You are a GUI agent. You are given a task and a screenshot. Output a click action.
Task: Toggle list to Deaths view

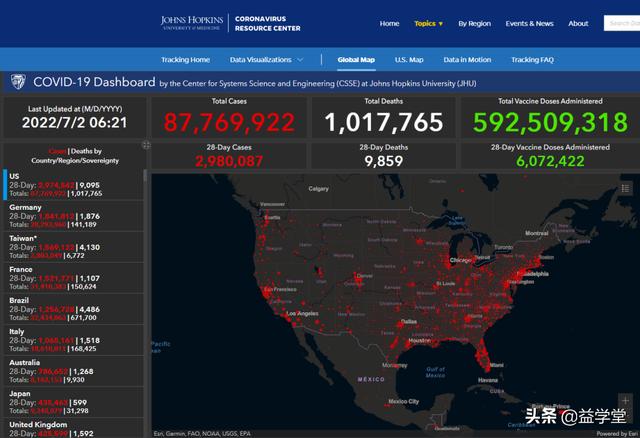(x=86, y=151)
